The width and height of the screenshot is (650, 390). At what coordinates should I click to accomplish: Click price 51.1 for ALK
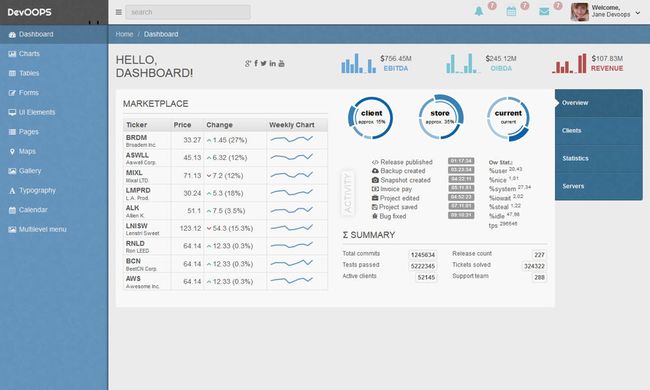pyautogui.click(x=194, y=211)
